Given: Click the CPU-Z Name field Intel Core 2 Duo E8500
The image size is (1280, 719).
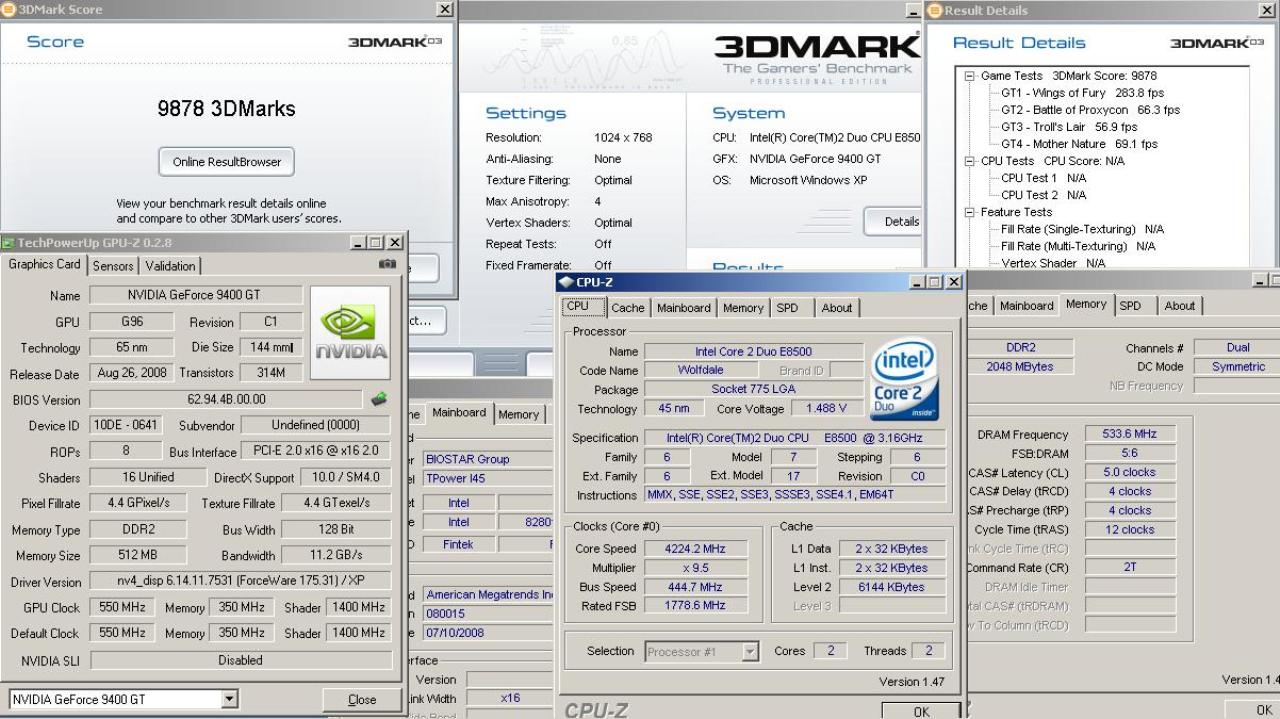Looking at the screenshot, I should [753, 352].
